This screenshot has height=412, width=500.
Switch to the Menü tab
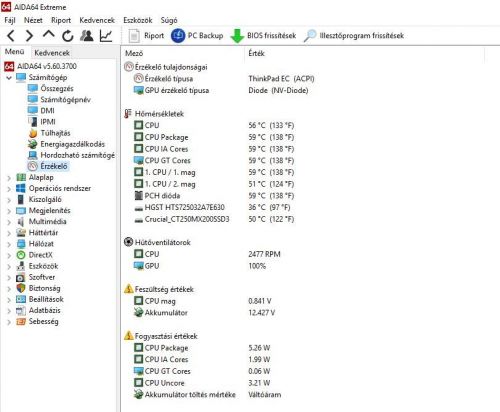15,52
